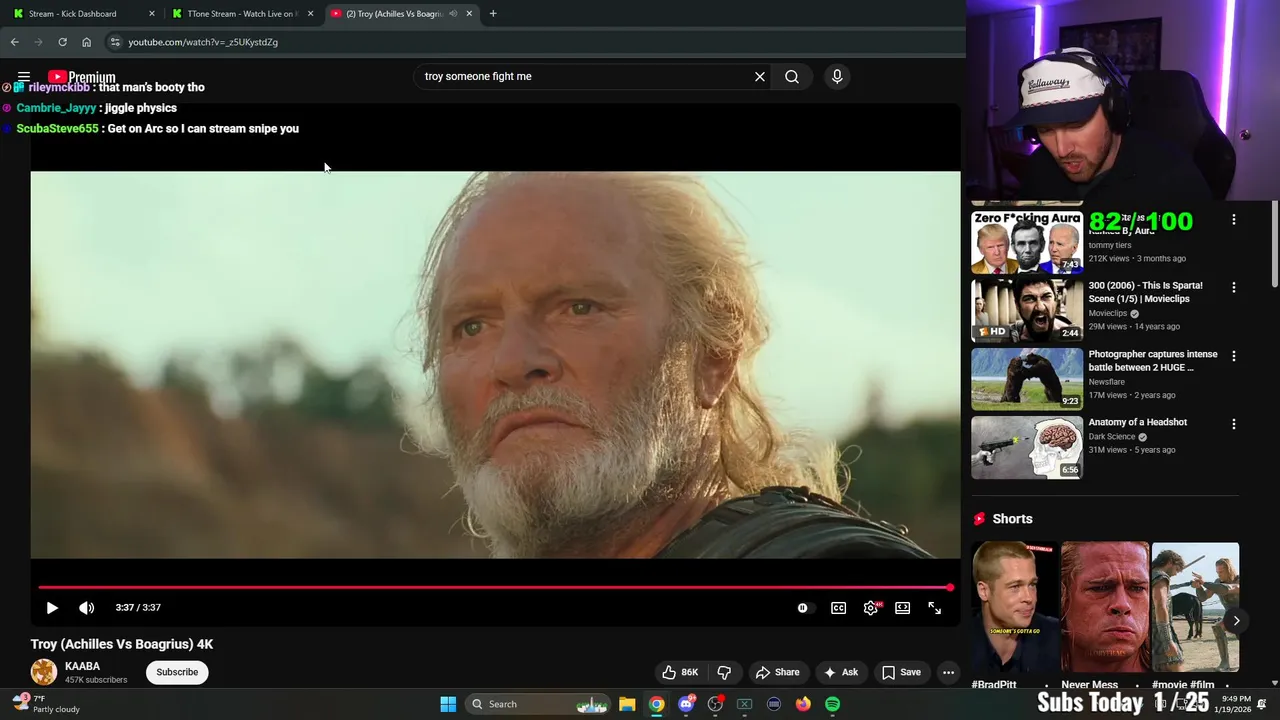
Task: Open Discord from the taskbar
Action: click(x=686, y=704)
